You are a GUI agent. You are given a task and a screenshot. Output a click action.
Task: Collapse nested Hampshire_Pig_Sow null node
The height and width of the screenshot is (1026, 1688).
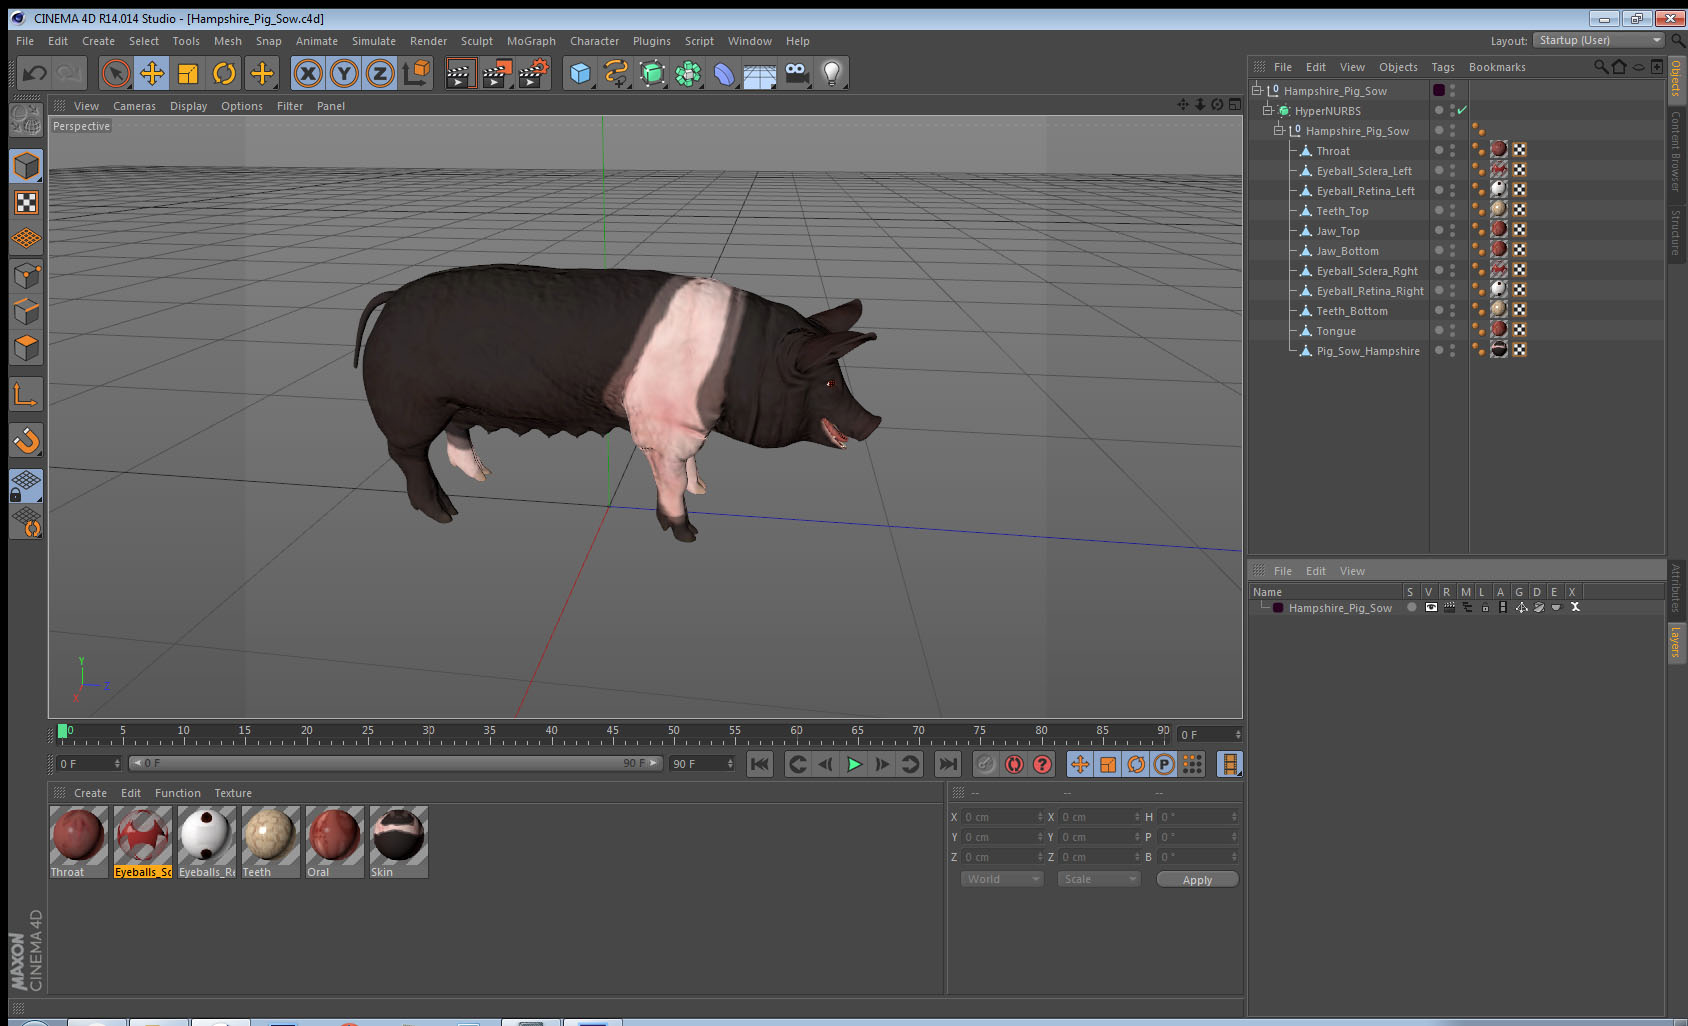coord(1278,130)
